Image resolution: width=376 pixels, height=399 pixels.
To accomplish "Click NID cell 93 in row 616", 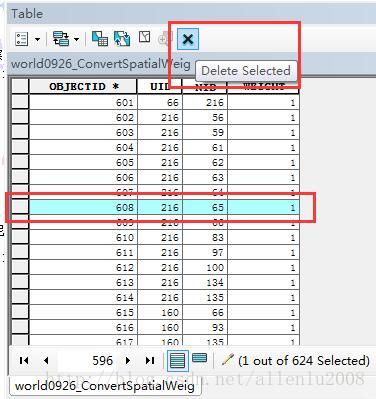I will (205, 327).
